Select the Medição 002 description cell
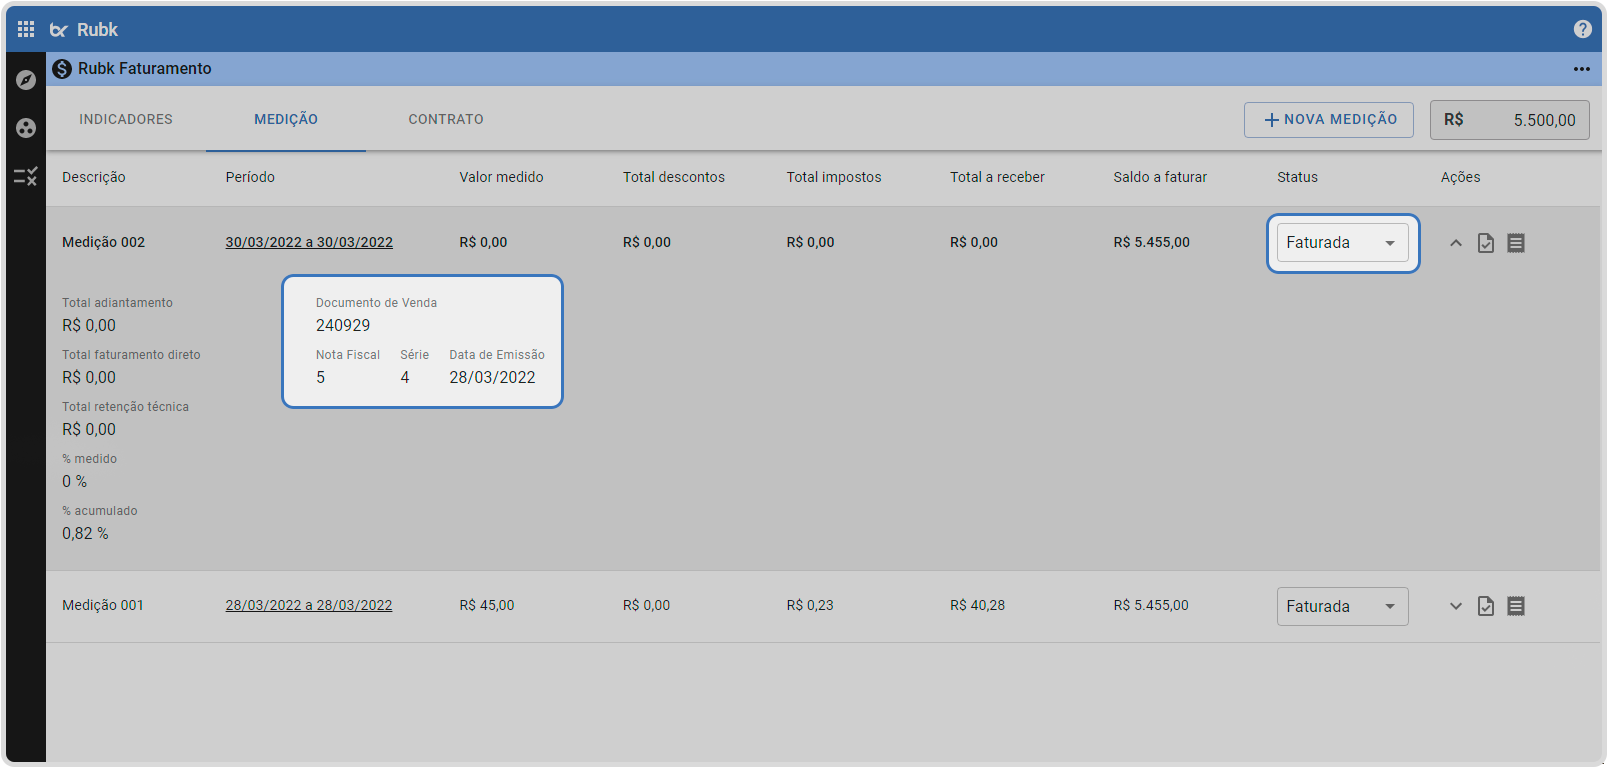The width and height of the screenshot is (1608, 767). tap(104, 242)
